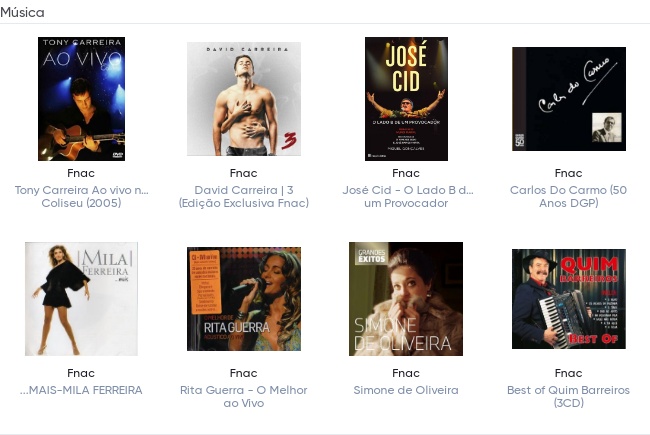Select the Música section heading
Screen dimensions: 650x435
22,12
